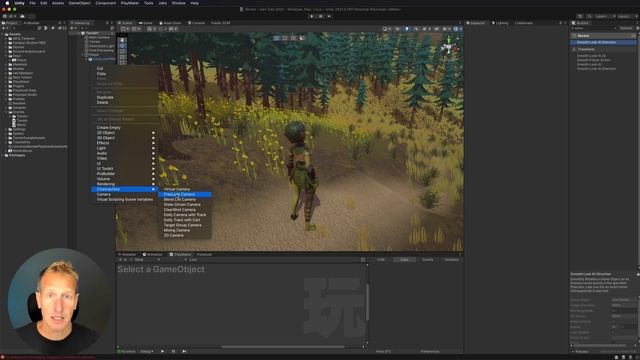The height and width of the screenshot is (360, 640).
Task: Toggle 2D view mode in Scene toolbar
Action: [397, 29]
